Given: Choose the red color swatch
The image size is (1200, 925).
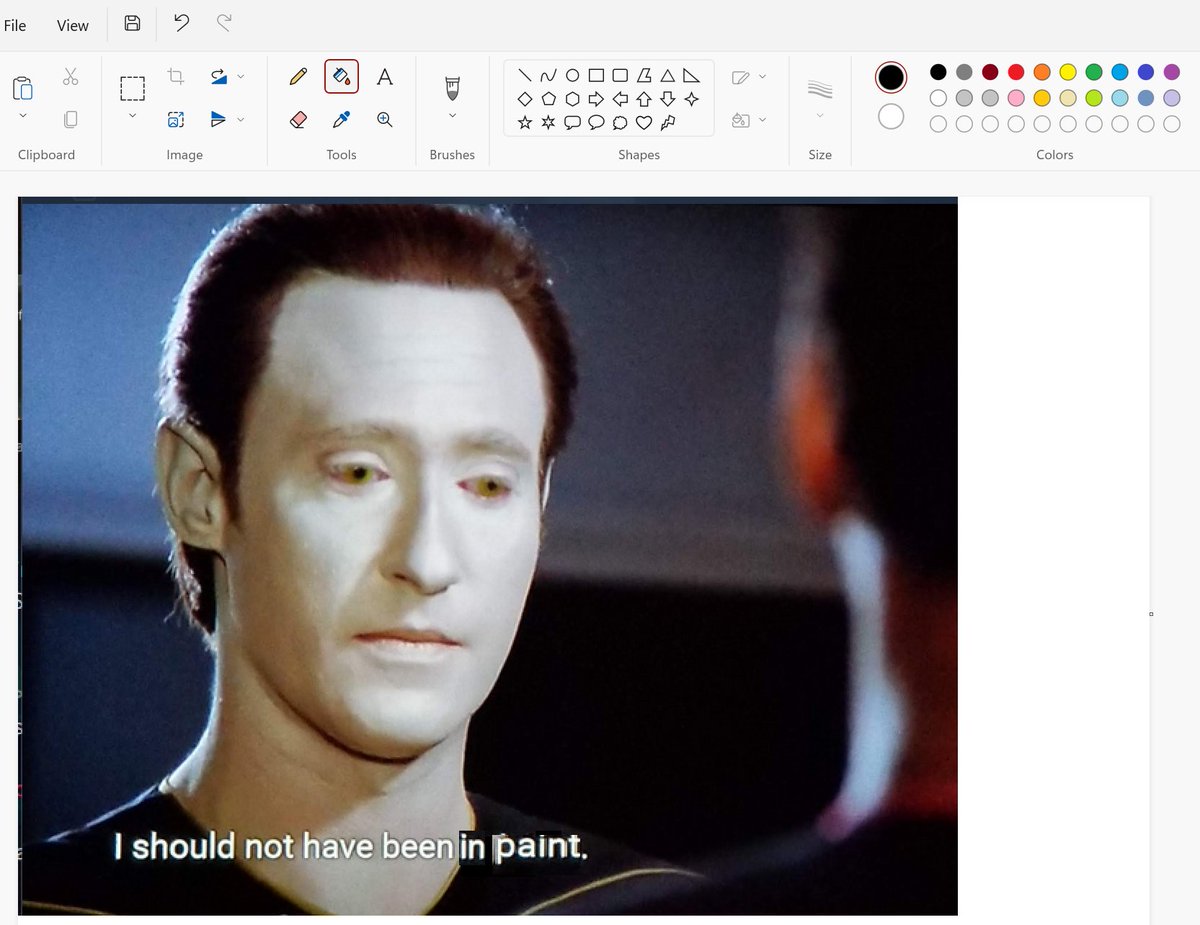Looking at the screenshot, I should tap(1016, 72).
